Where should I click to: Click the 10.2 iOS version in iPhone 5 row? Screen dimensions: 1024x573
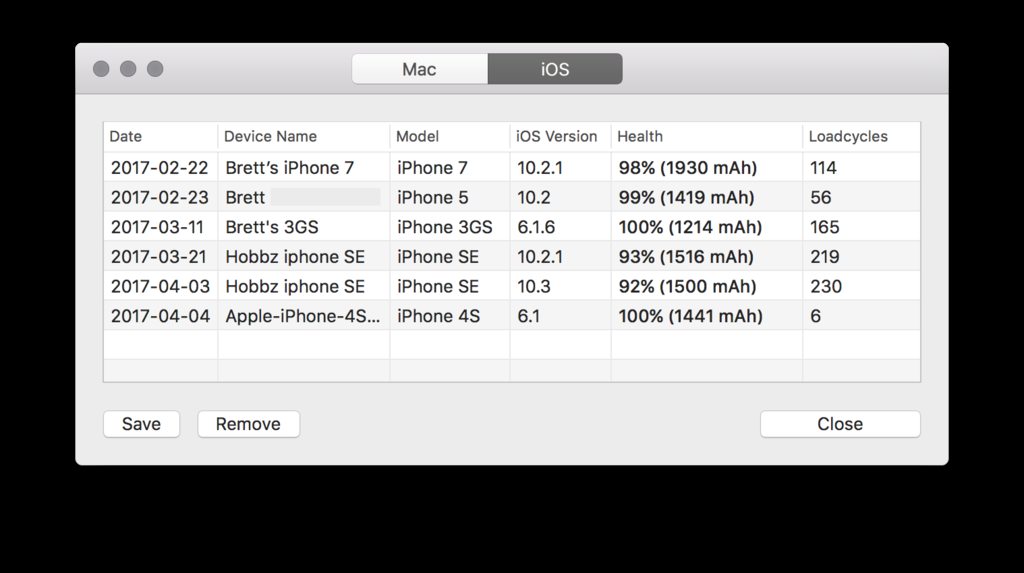pyautogui.click(x=534, y=197)
